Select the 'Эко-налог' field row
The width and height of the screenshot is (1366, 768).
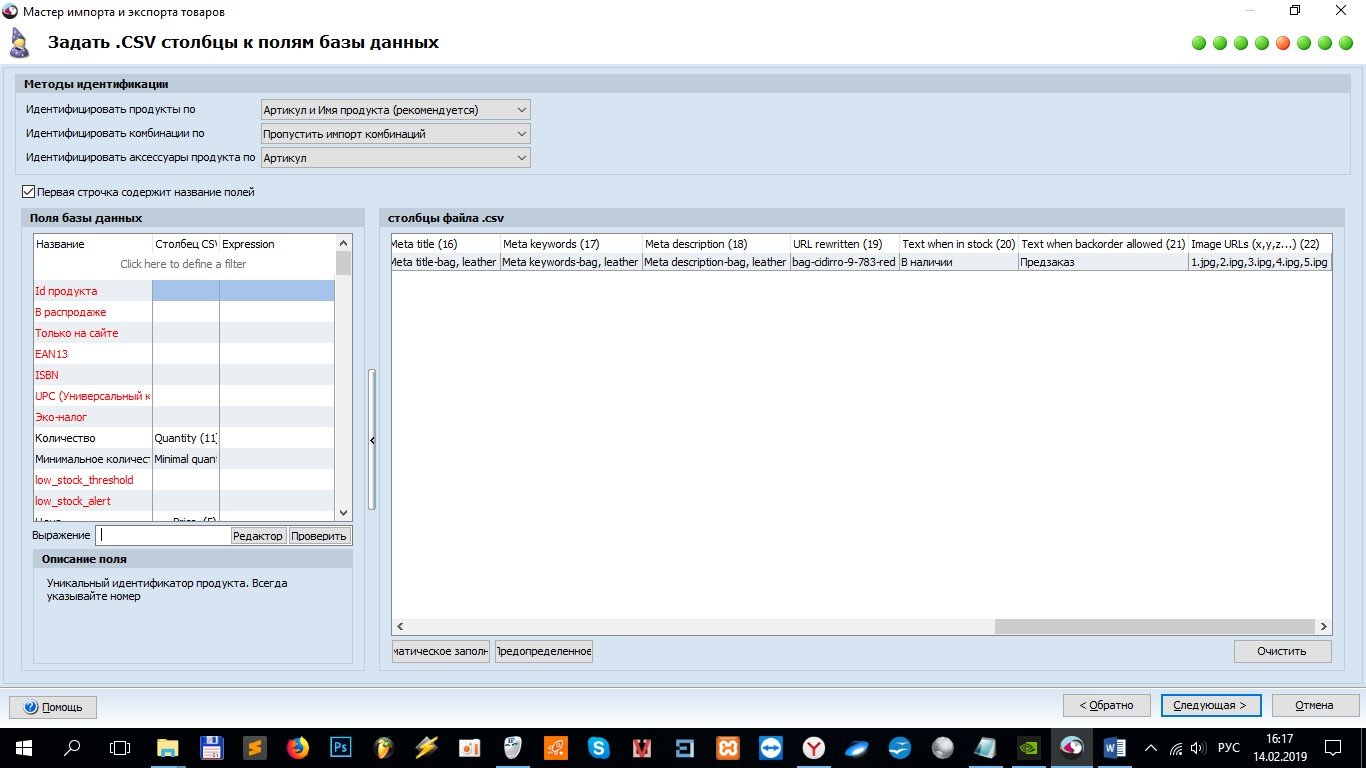click(x=184, y=417)
